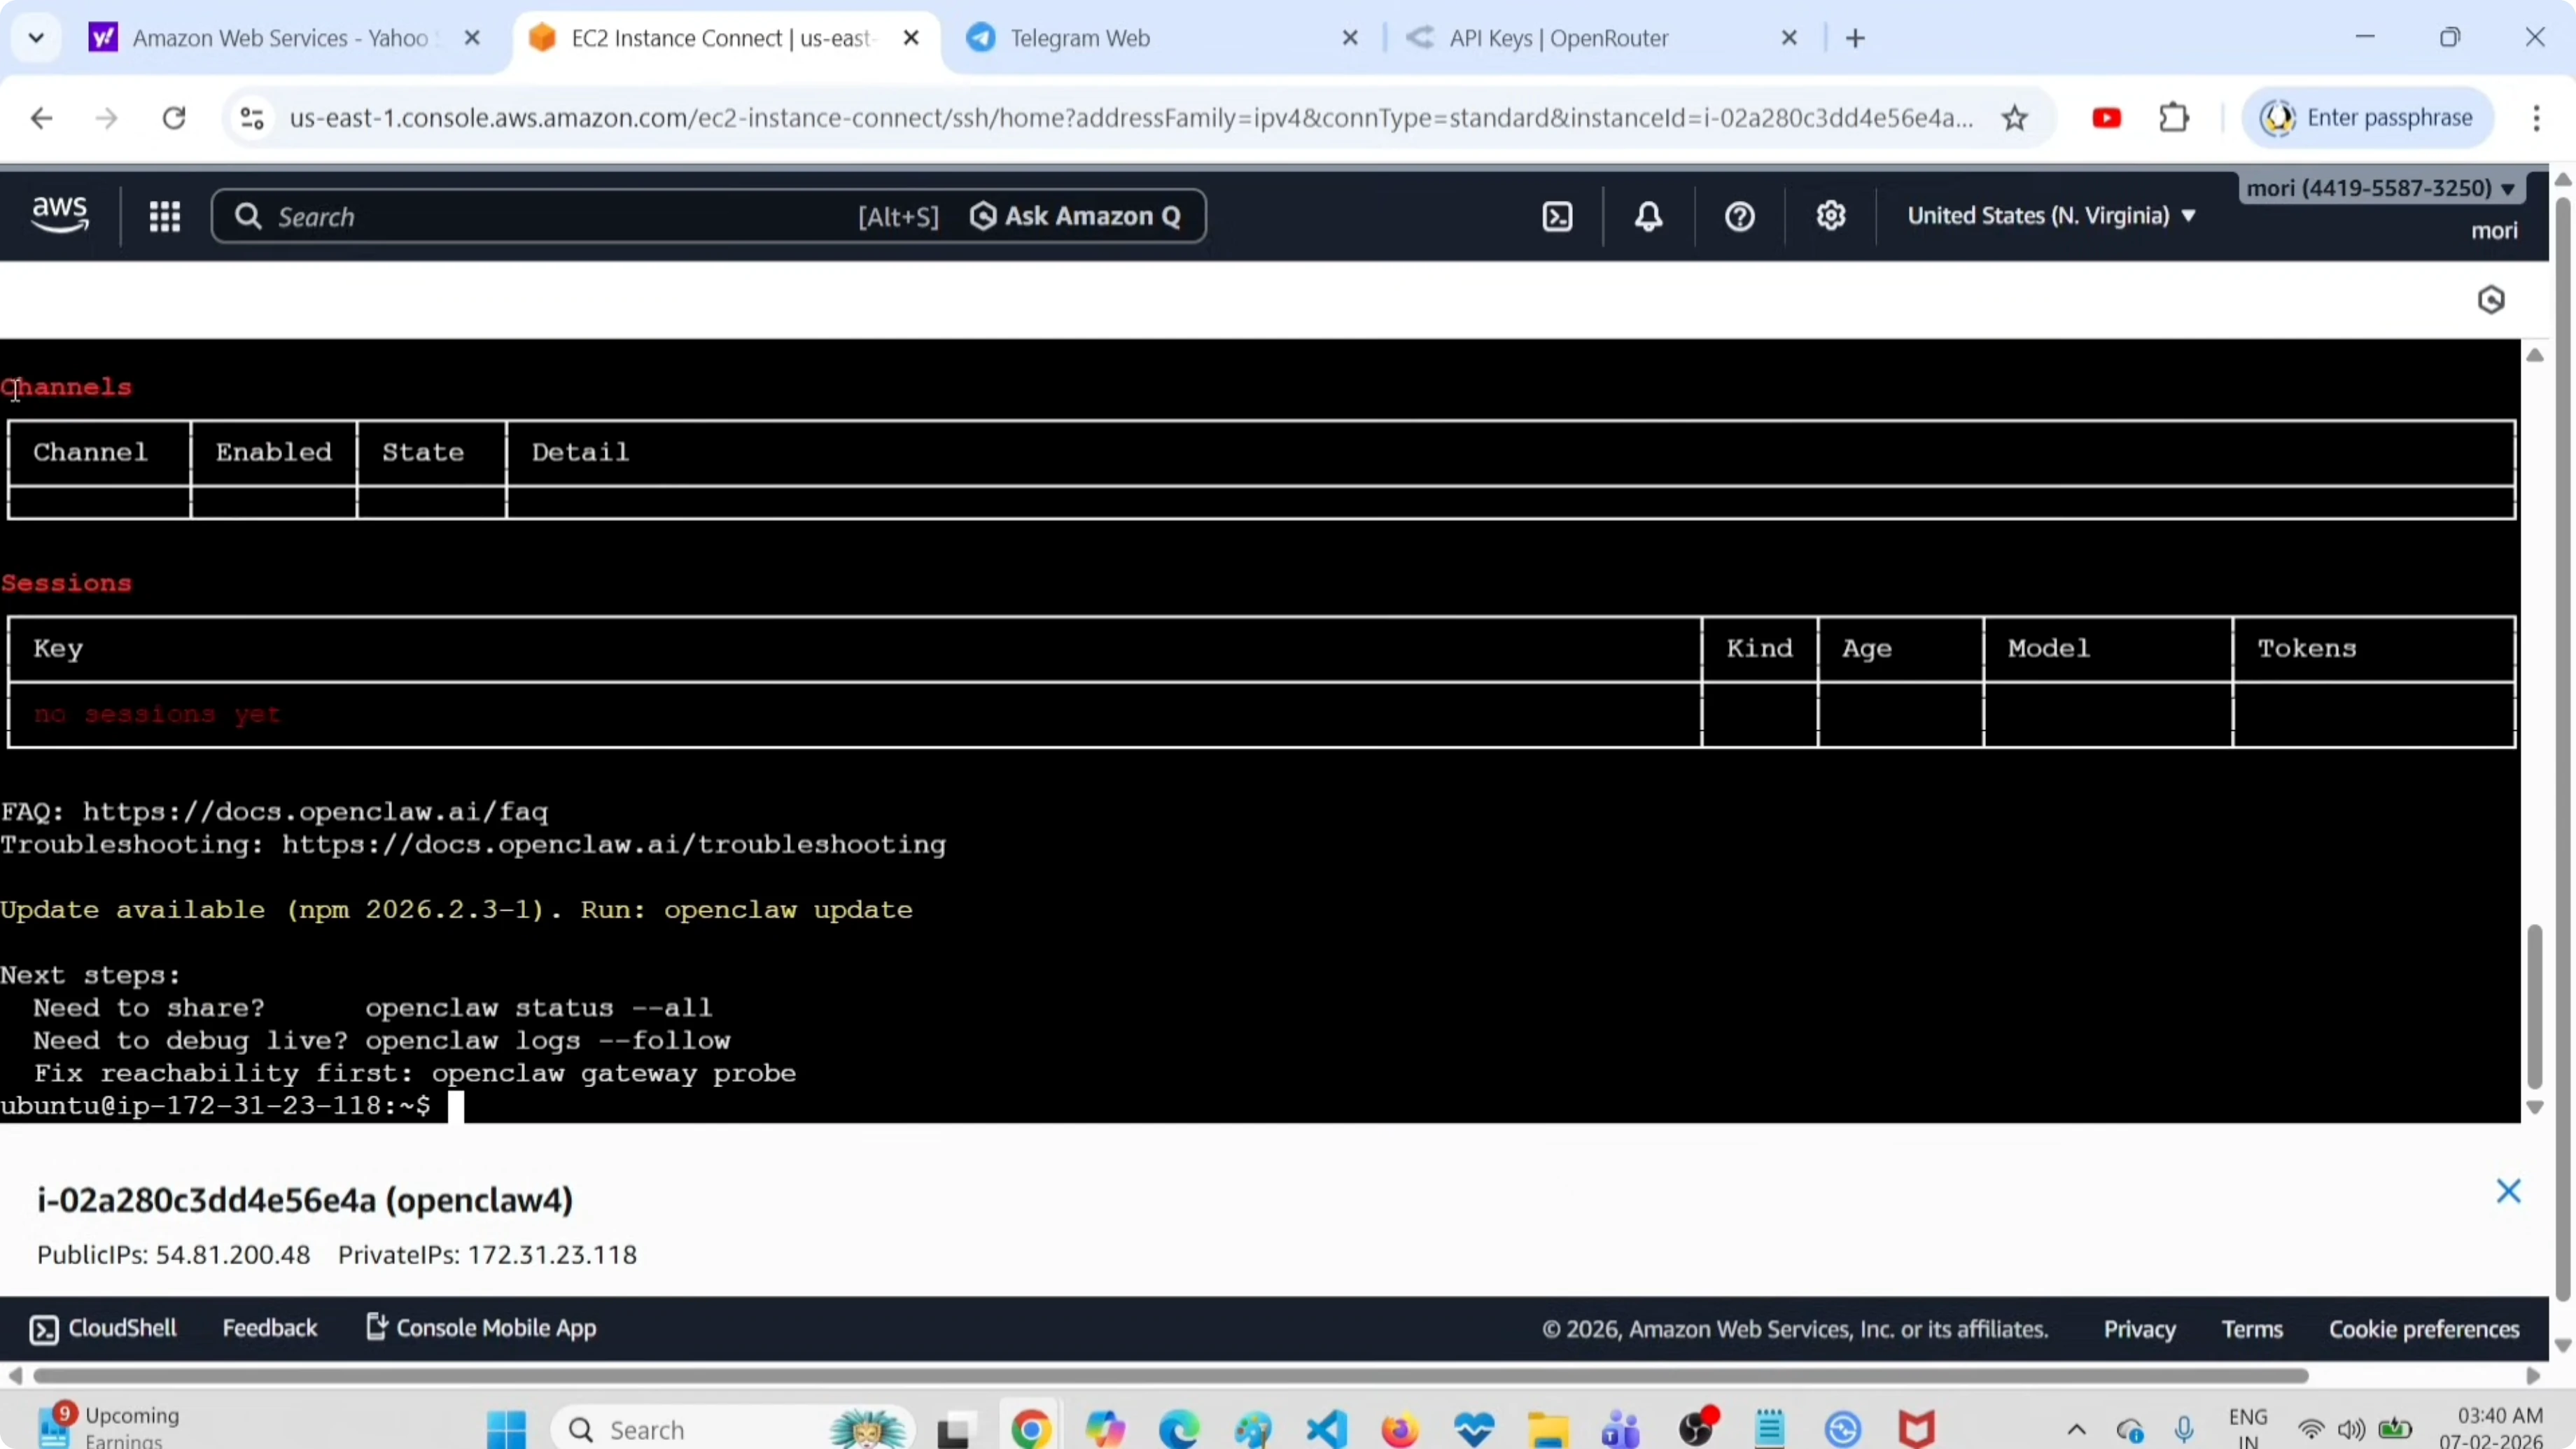Click the AWS logo to go home
This screenshot has height=1449, width=2576.
59,214
